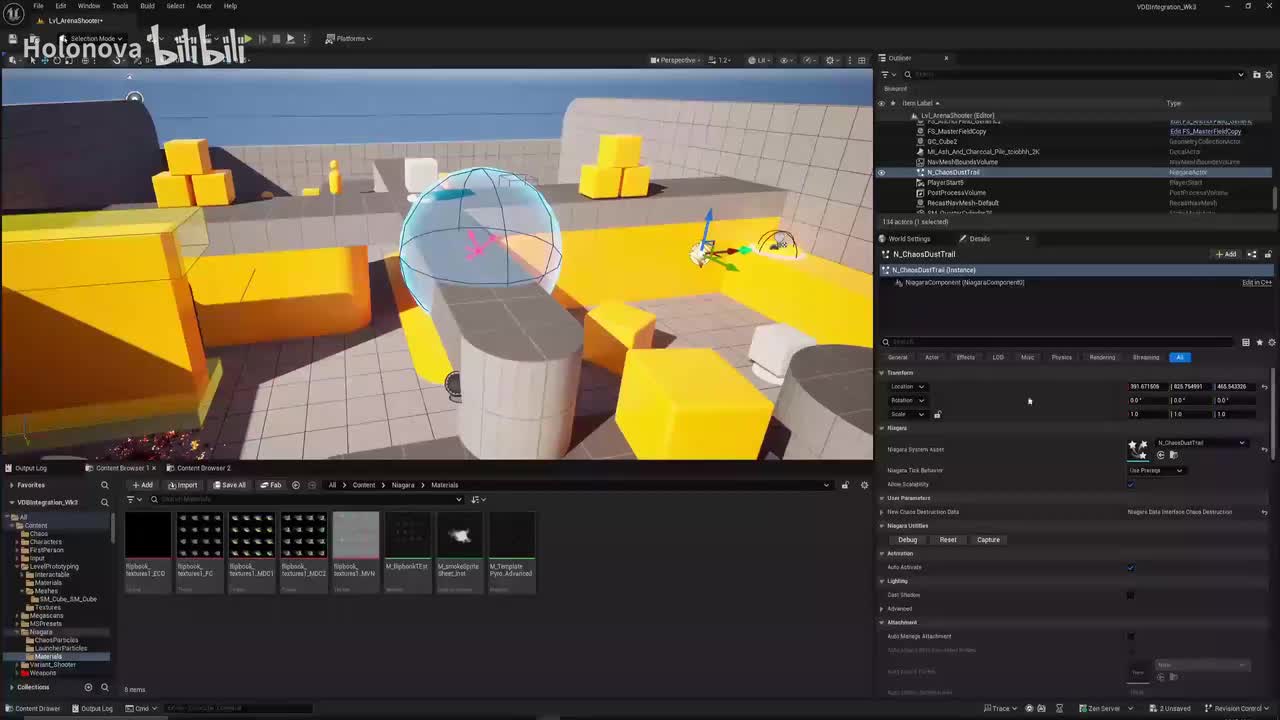Search within Favorites
The image size is (1280, 720).
point(104,485)
